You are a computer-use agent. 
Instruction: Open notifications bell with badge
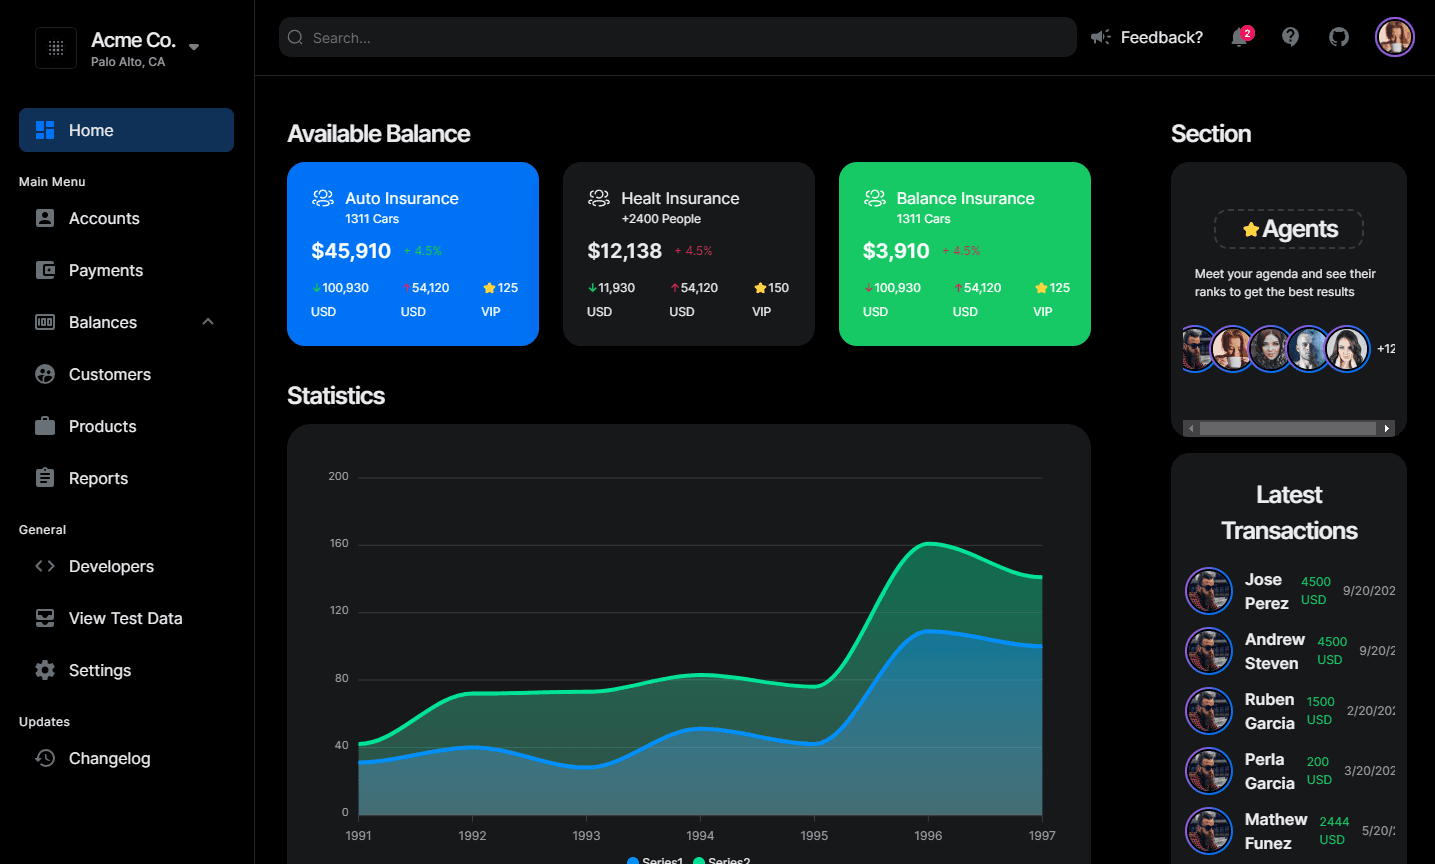[x=1240, y=37]
